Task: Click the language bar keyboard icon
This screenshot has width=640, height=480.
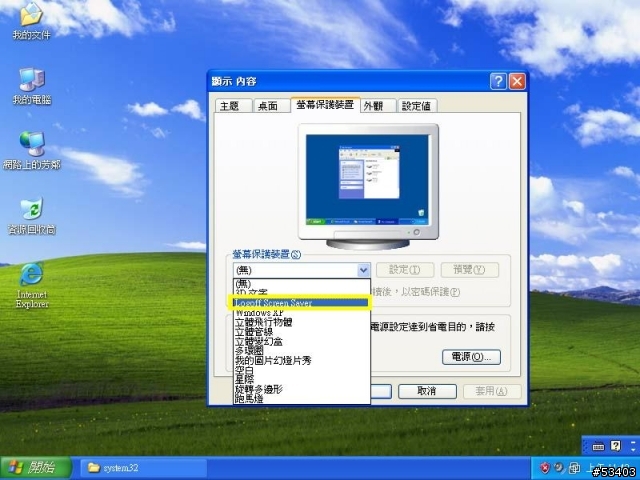Action: [x=598, y=446]
